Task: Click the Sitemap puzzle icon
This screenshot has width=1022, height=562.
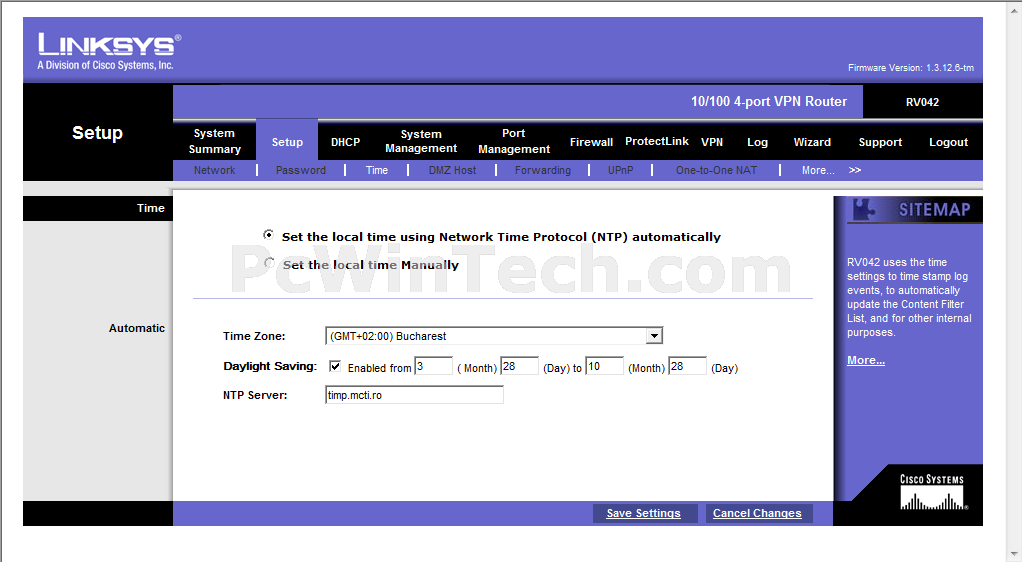Action: [864, 209]
